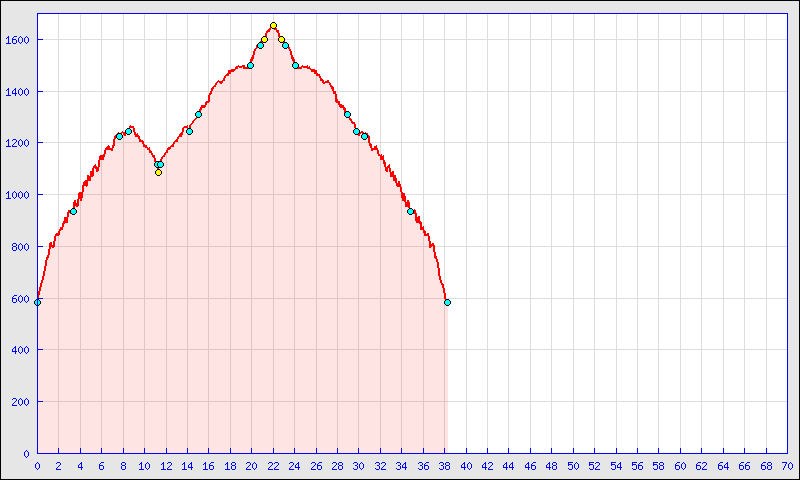Click the 38 label on the distance axis
The height and width of the screenshot is (480, 800).
tap(444, 466)
